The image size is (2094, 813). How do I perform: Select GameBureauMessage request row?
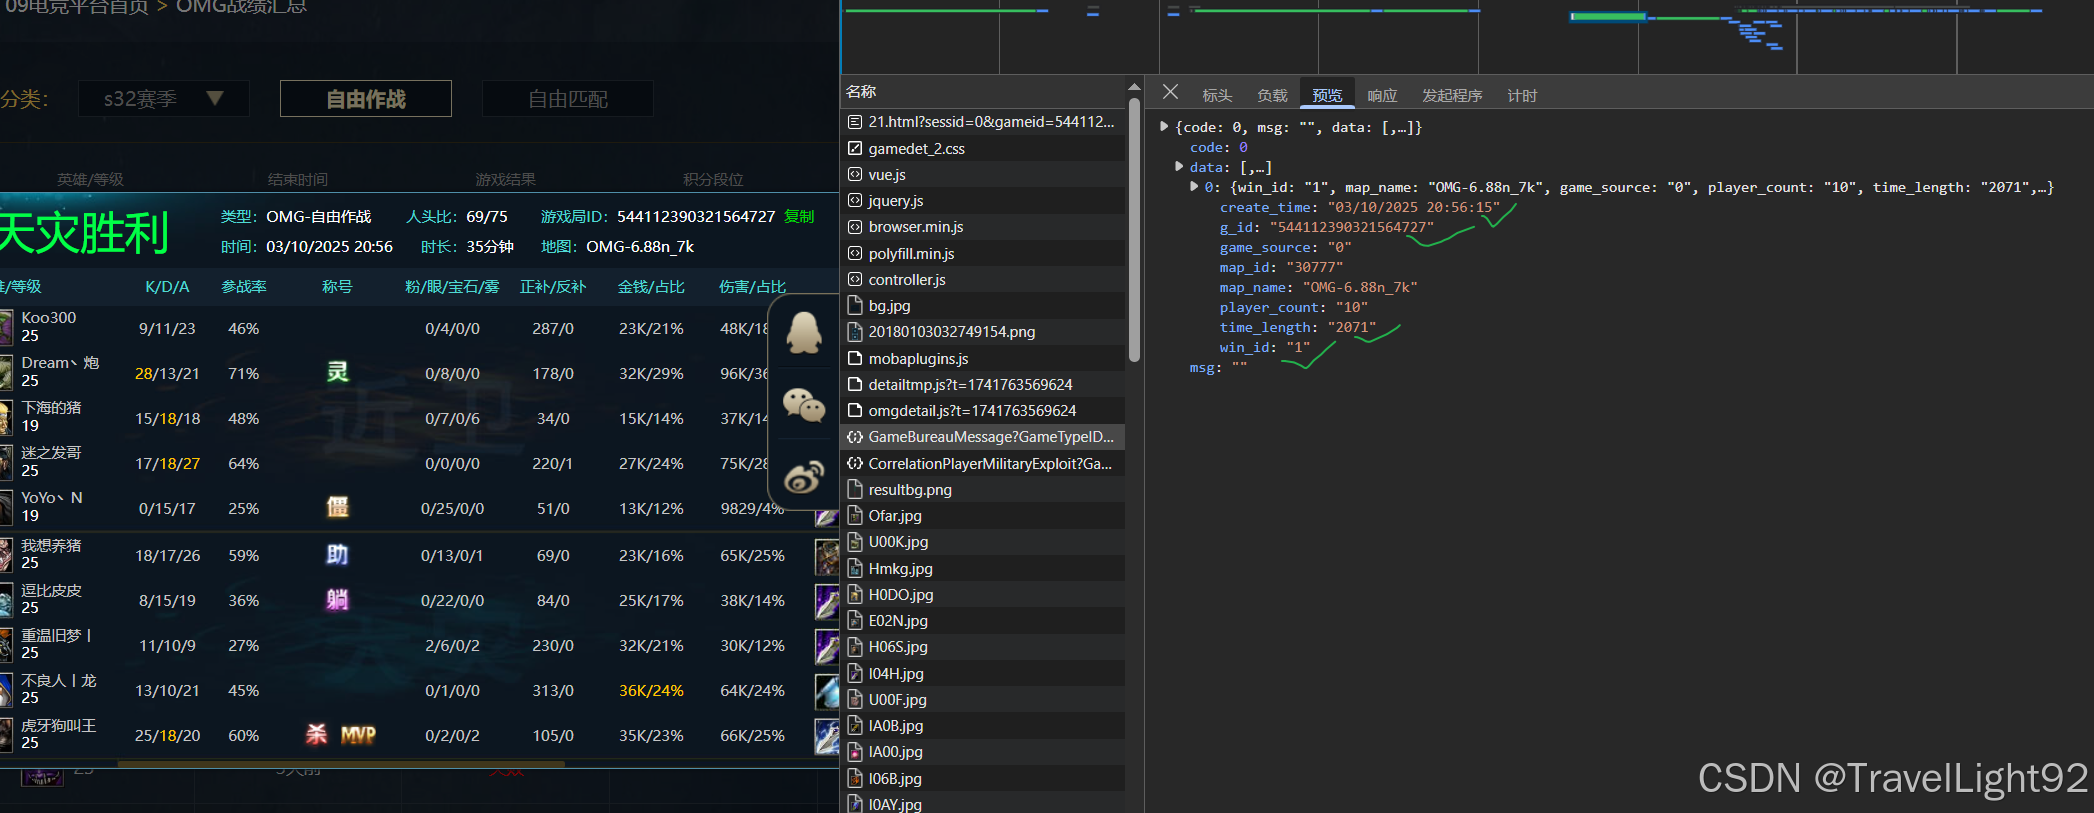[x=984, y=436]
